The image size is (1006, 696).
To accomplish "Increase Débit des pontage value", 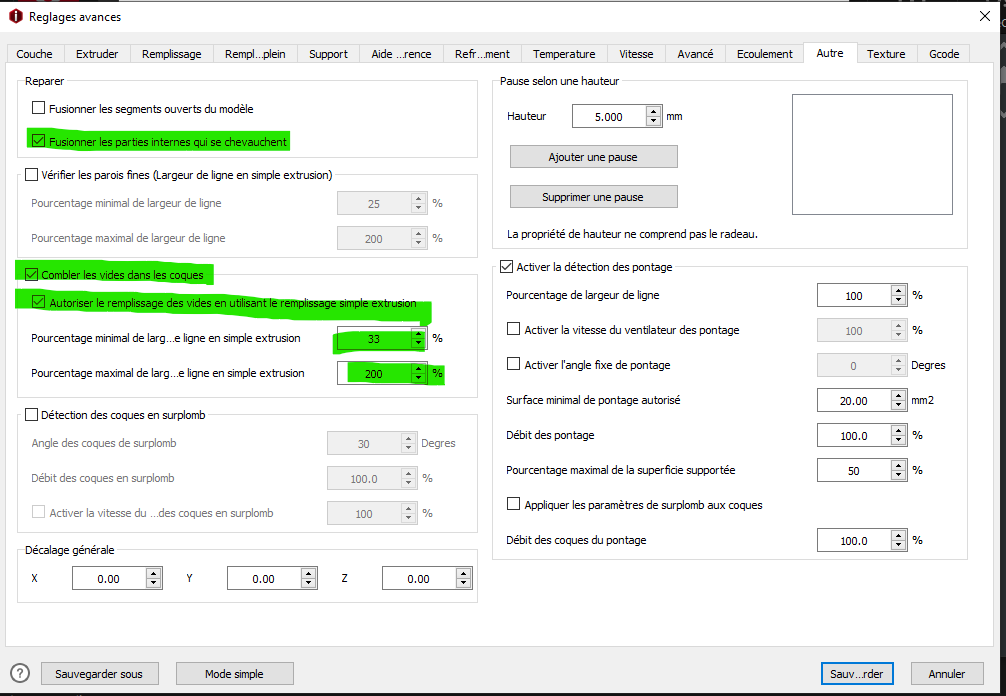I will click(898, 430).
